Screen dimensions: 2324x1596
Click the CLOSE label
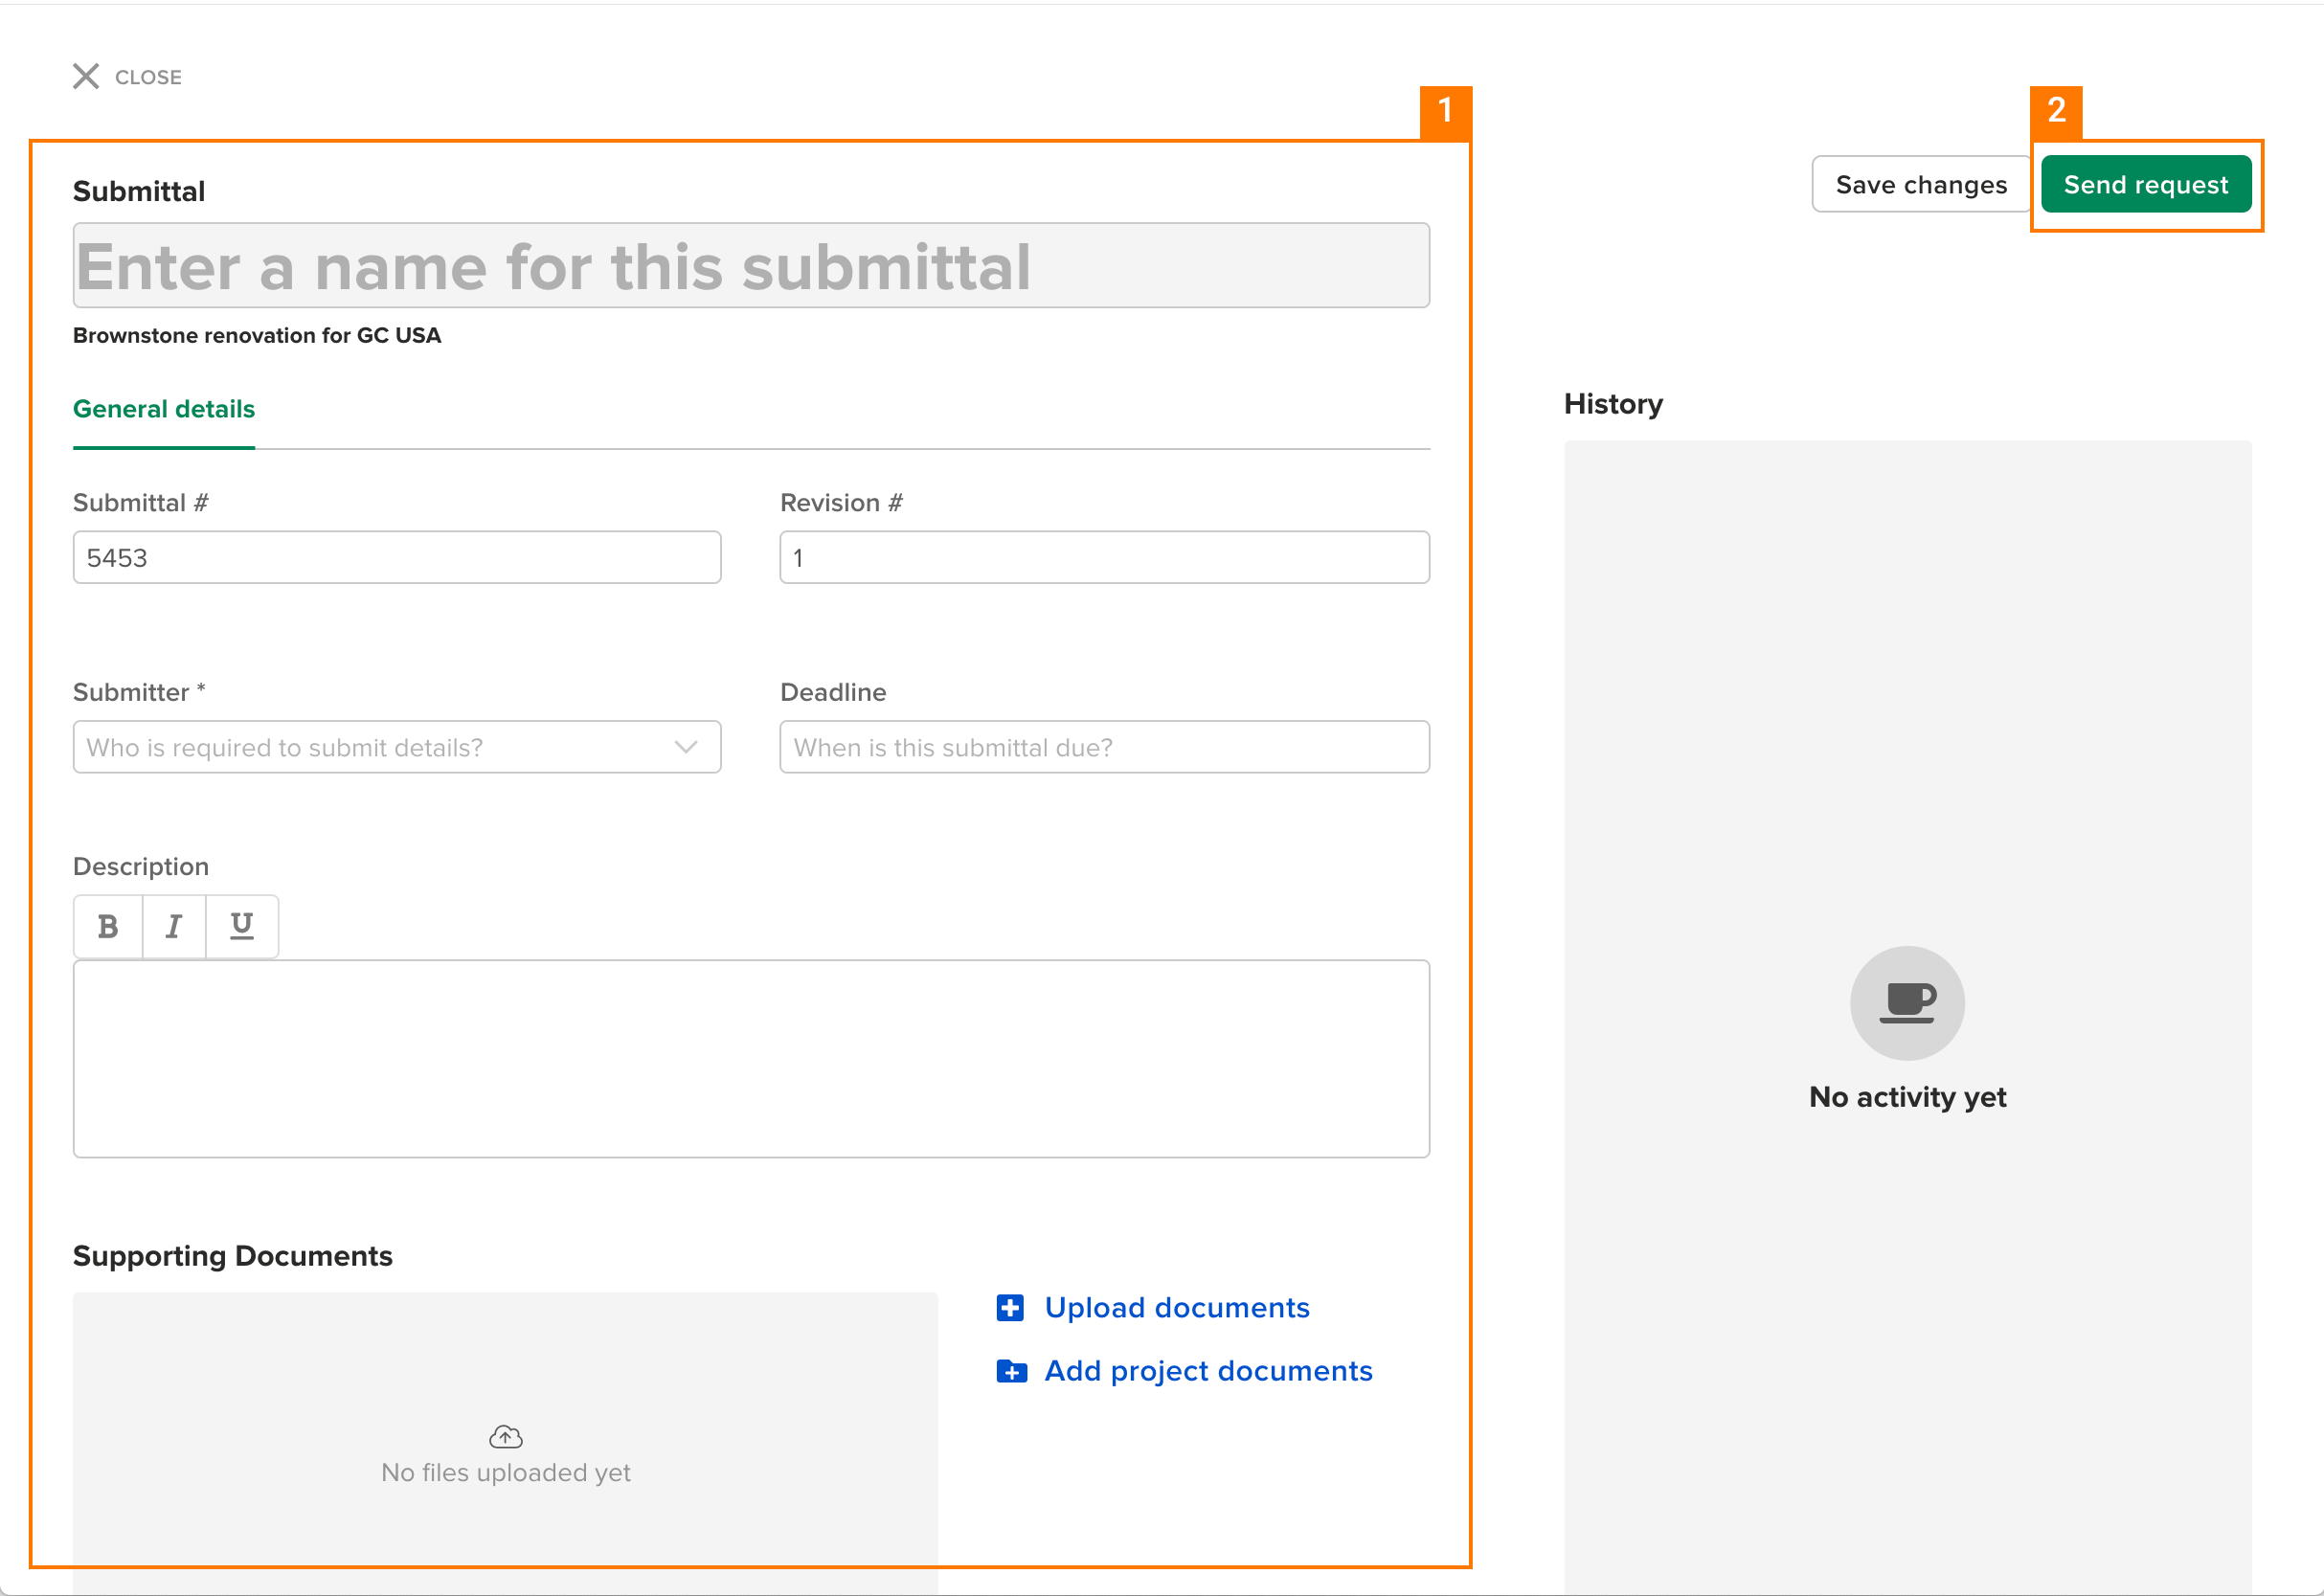click(x=148, y=77)
